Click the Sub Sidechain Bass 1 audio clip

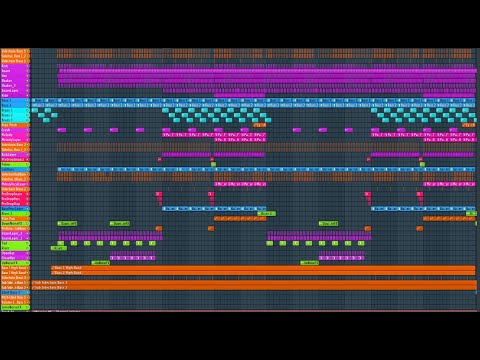[254, 283]
